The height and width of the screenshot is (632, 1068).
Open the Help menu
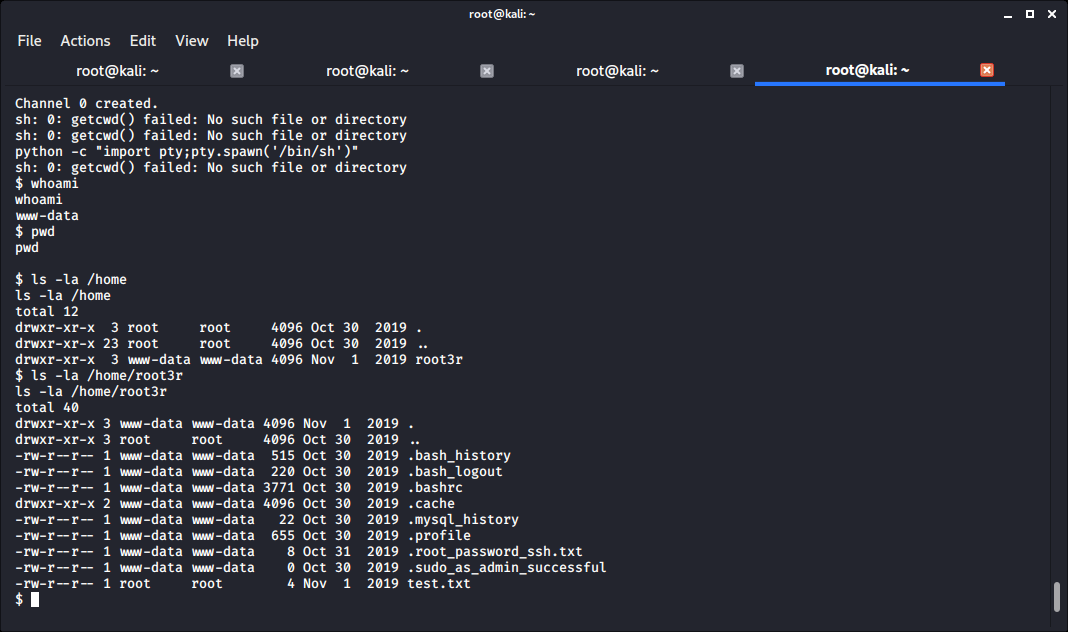click(x=243, y=41)
